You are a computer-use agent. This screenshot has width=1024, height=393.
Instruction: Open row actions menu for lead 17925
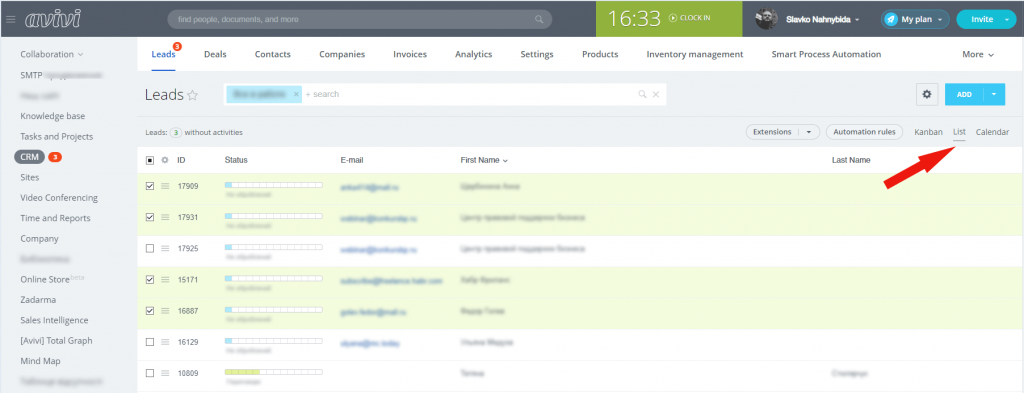165,249
